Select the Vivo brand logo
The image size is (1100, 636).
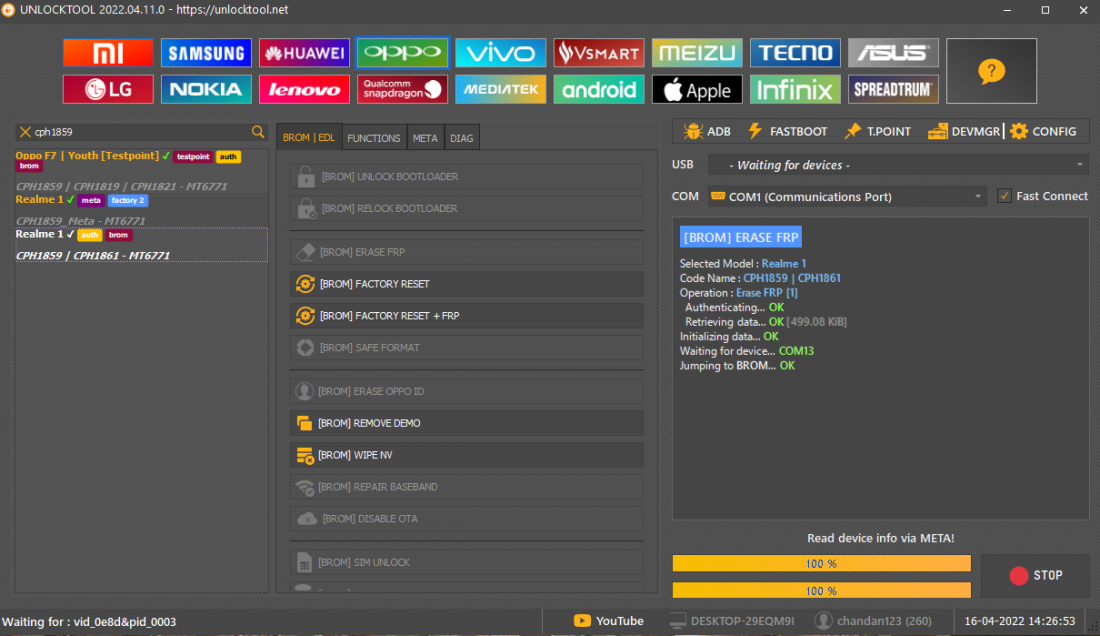(501, 53)
